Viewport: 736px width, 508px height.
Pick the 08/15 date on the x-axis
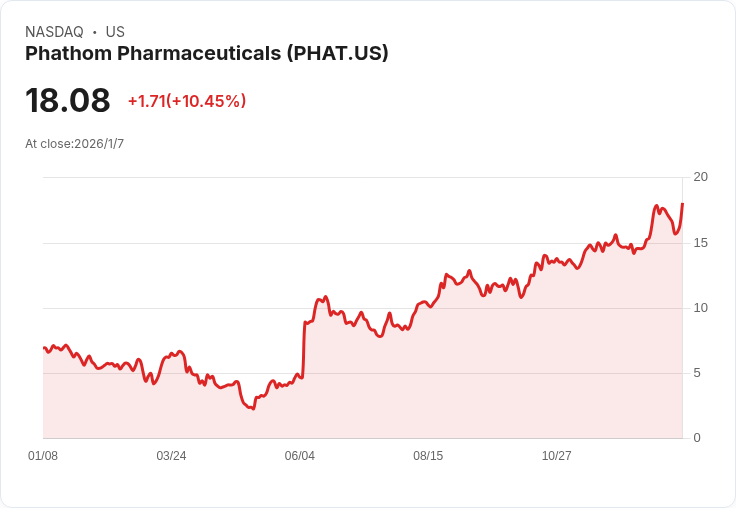[428, 456]
